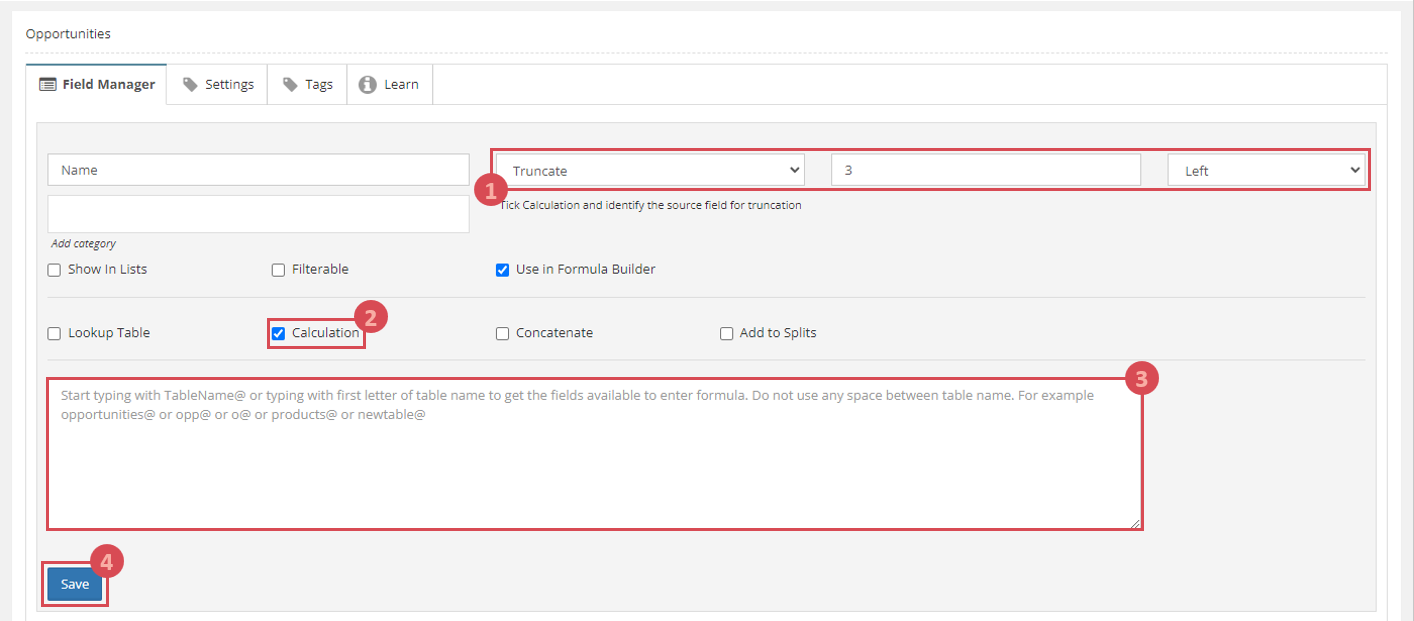Uncheck the Calculation checkbox
This screenshot has height=621, width=1414.
point(279,334)
